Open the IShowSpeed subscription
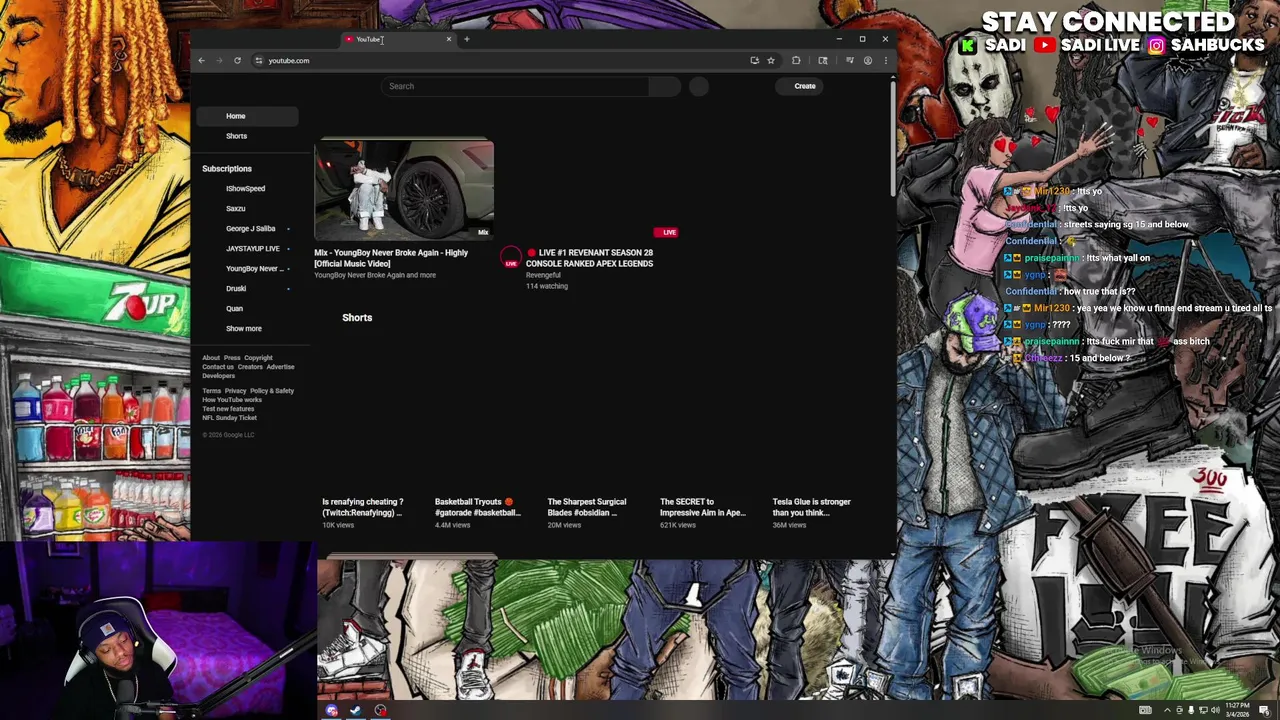1280x720 pixels. (x=247, y=188)
